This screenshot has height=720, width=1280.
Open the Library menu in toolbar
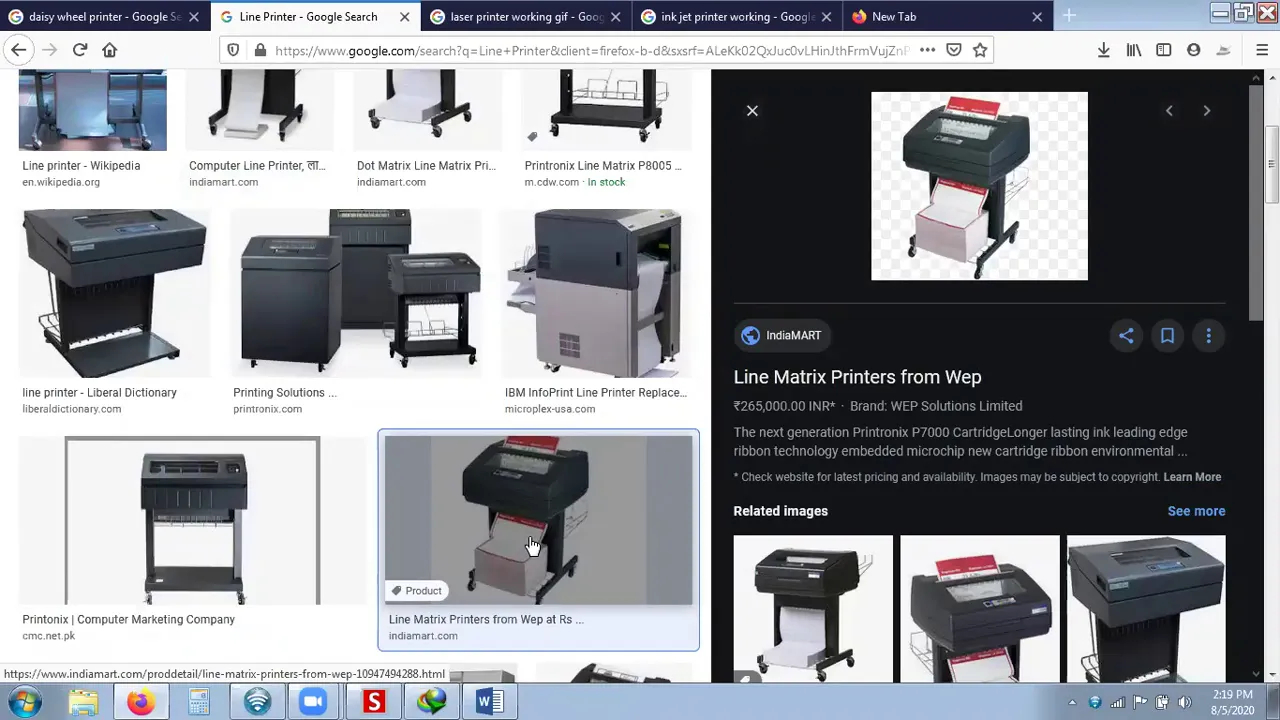[x=1134, y=50]
